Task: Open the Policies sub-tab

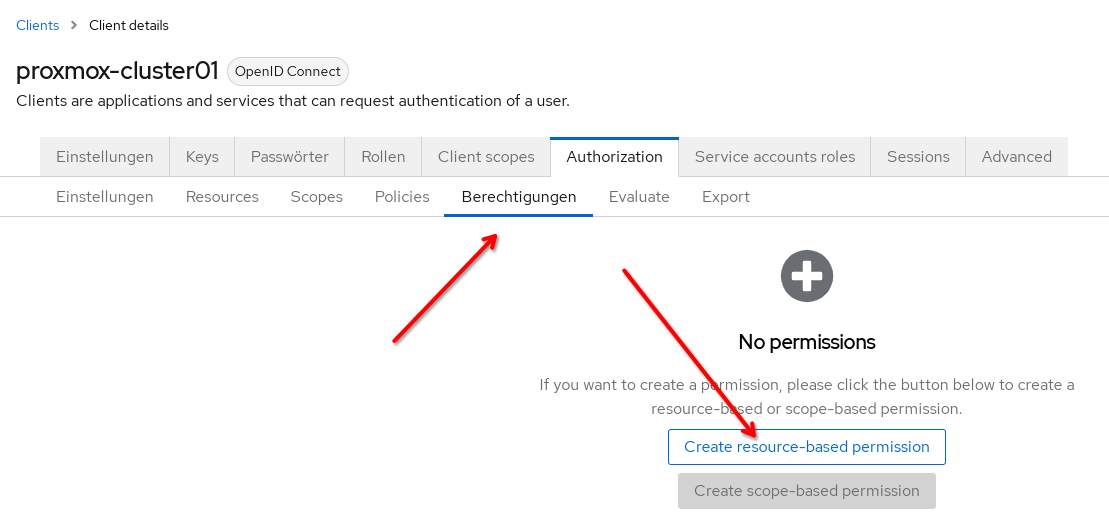Action: (402, 197)
